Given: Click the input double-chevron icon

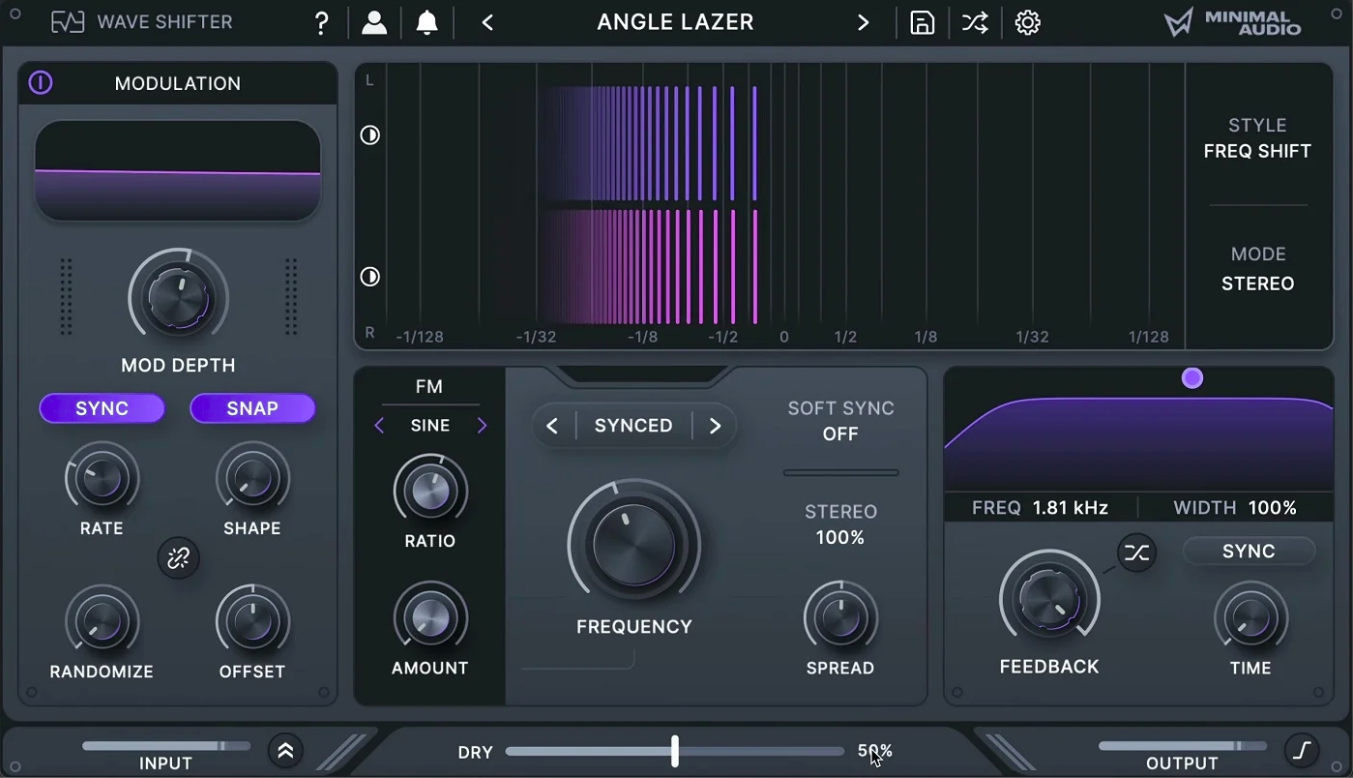Looking at the screenshot, I should [285, 751].
